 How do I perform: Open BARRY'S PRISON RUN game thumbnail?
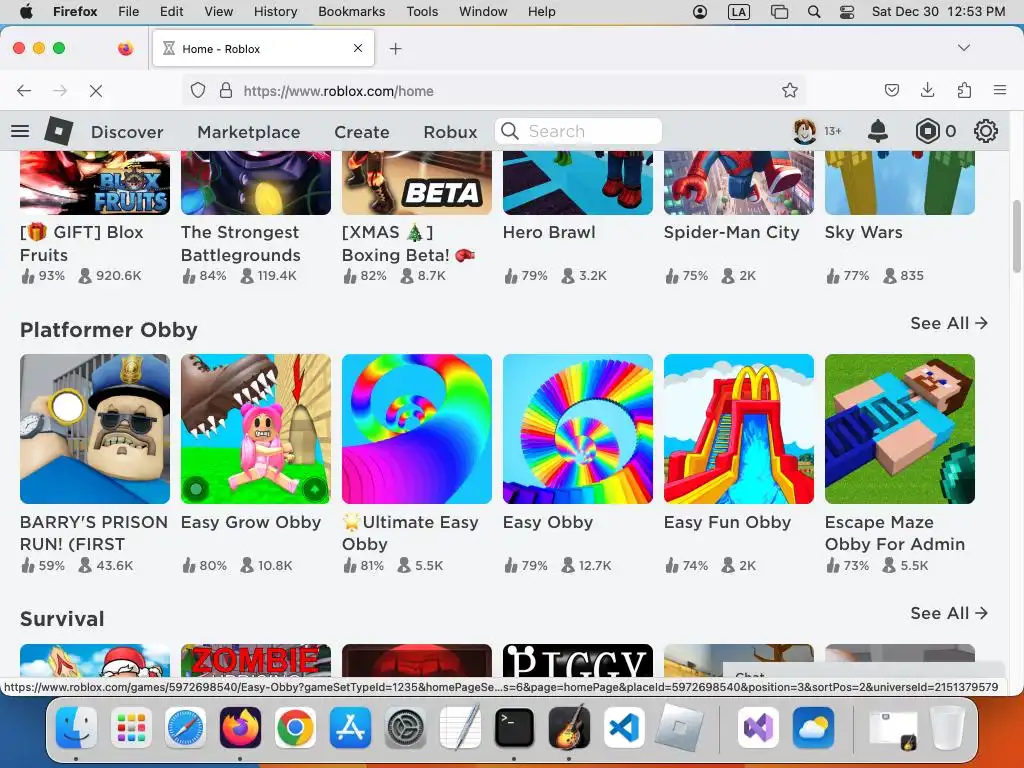point(95,429)
